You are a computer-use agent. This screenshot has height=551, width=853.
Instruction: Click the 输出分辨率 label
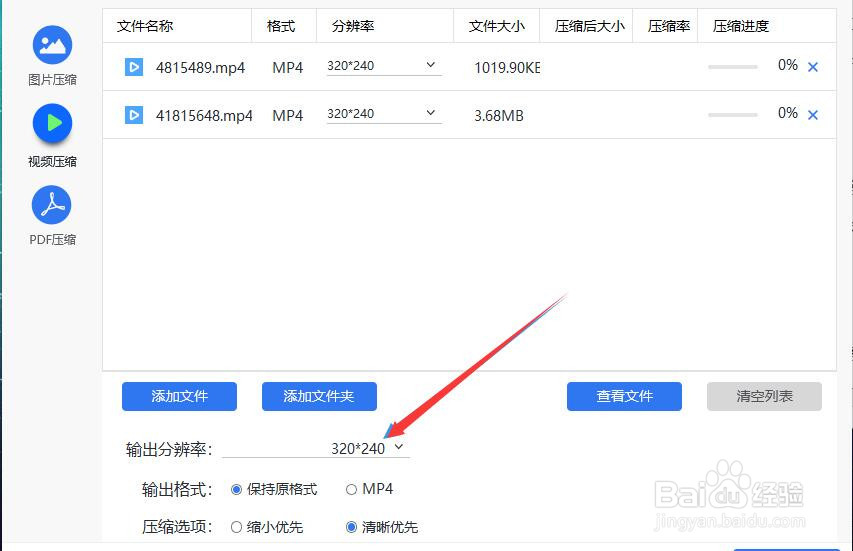[x=169, y=450]
